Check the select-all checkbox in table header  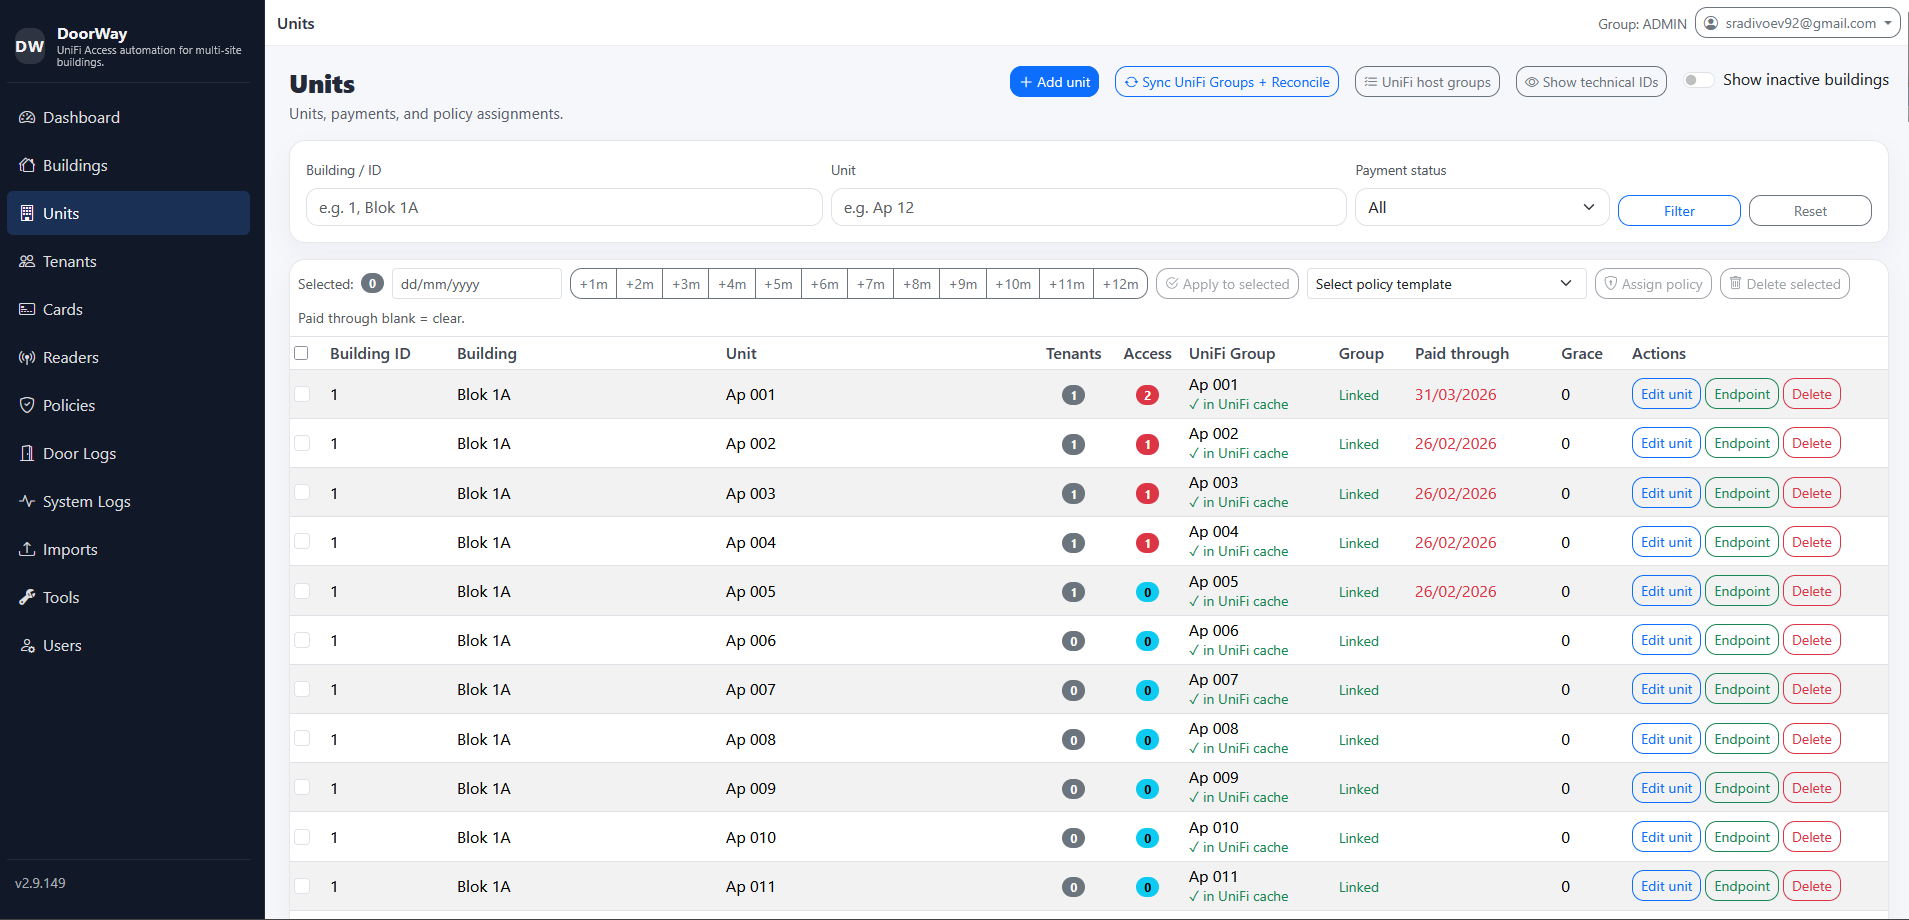tap(301, 353)
